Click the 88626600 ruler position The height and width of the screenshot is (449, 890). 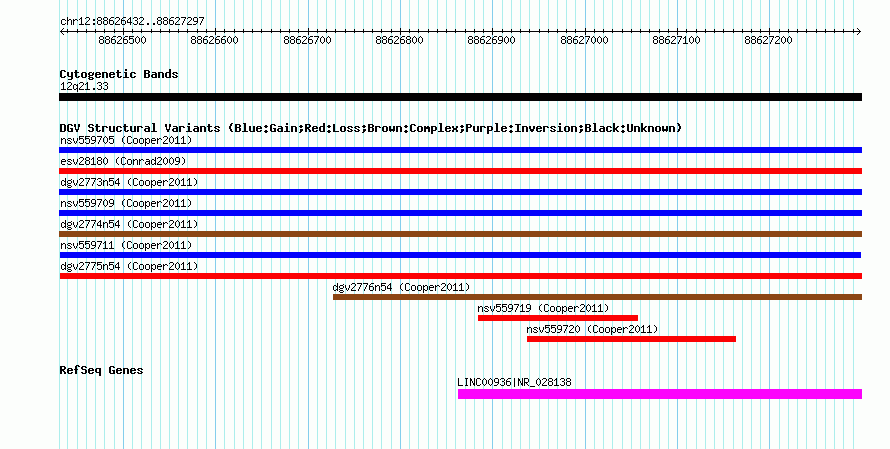pos(215,40)
